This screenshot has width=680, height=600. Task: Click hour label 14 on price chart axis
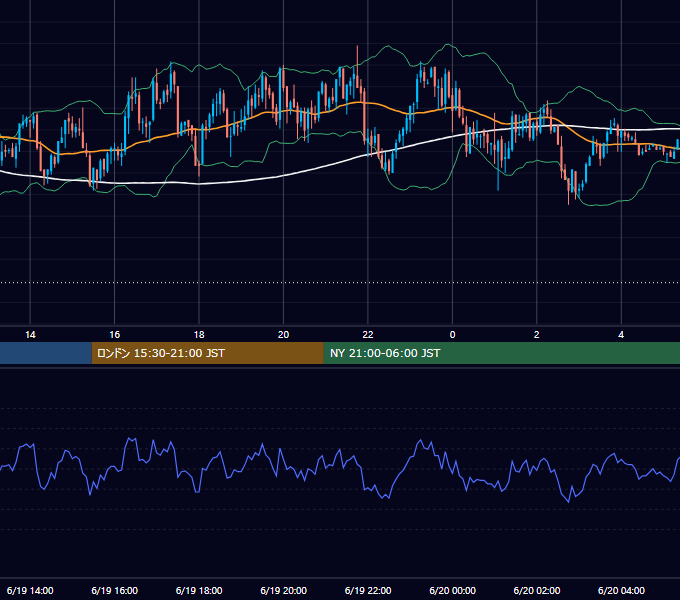tap(30, 335)
